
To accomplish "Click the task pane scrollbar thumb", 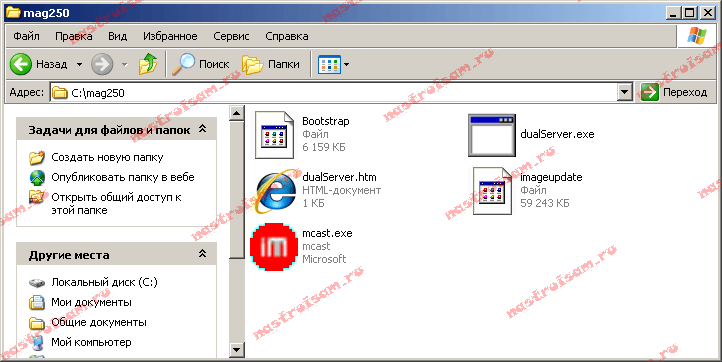I will [x=236, y=189].
